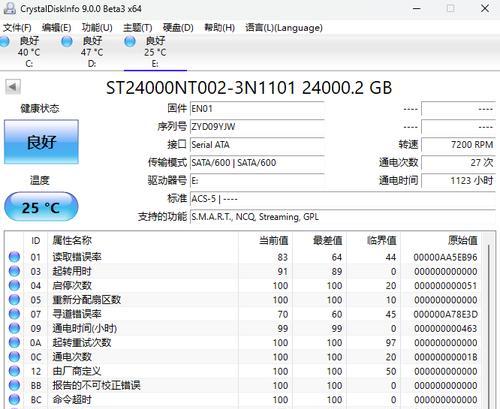500x409 pixels.
Task: Click the 当前值 column header
Action: [x=265, y=240]
